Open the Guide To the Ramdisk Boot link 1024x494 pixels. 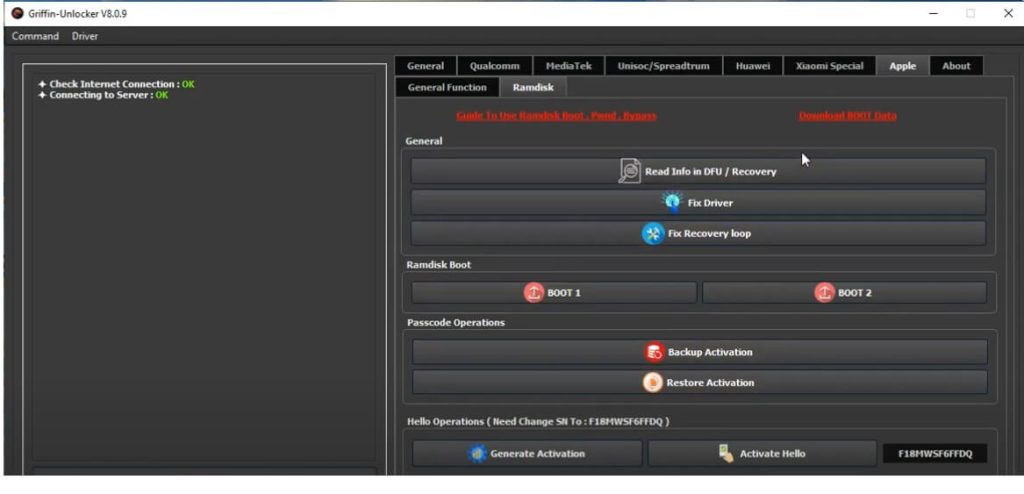556,116
